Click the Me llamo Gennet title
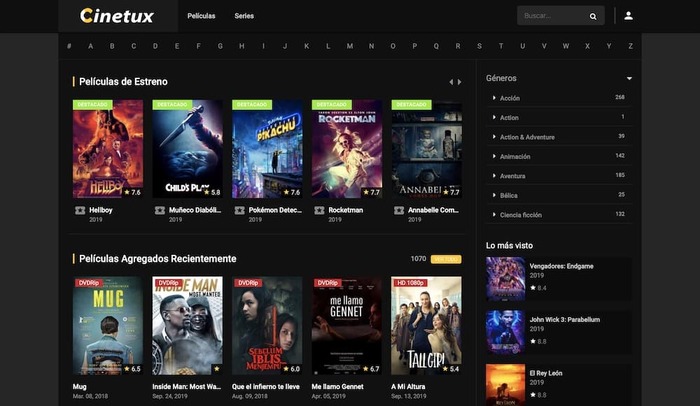Screen dimensions: 700x406 (x=338, y=387)
